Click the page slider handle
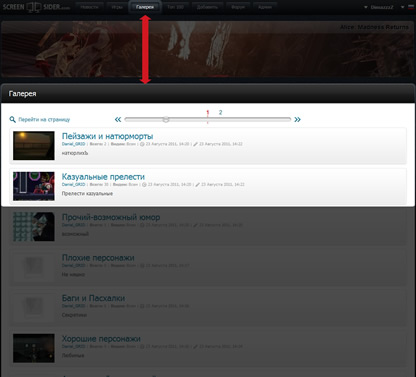This screenshot has width=416, height=377. tap(166, 119)
